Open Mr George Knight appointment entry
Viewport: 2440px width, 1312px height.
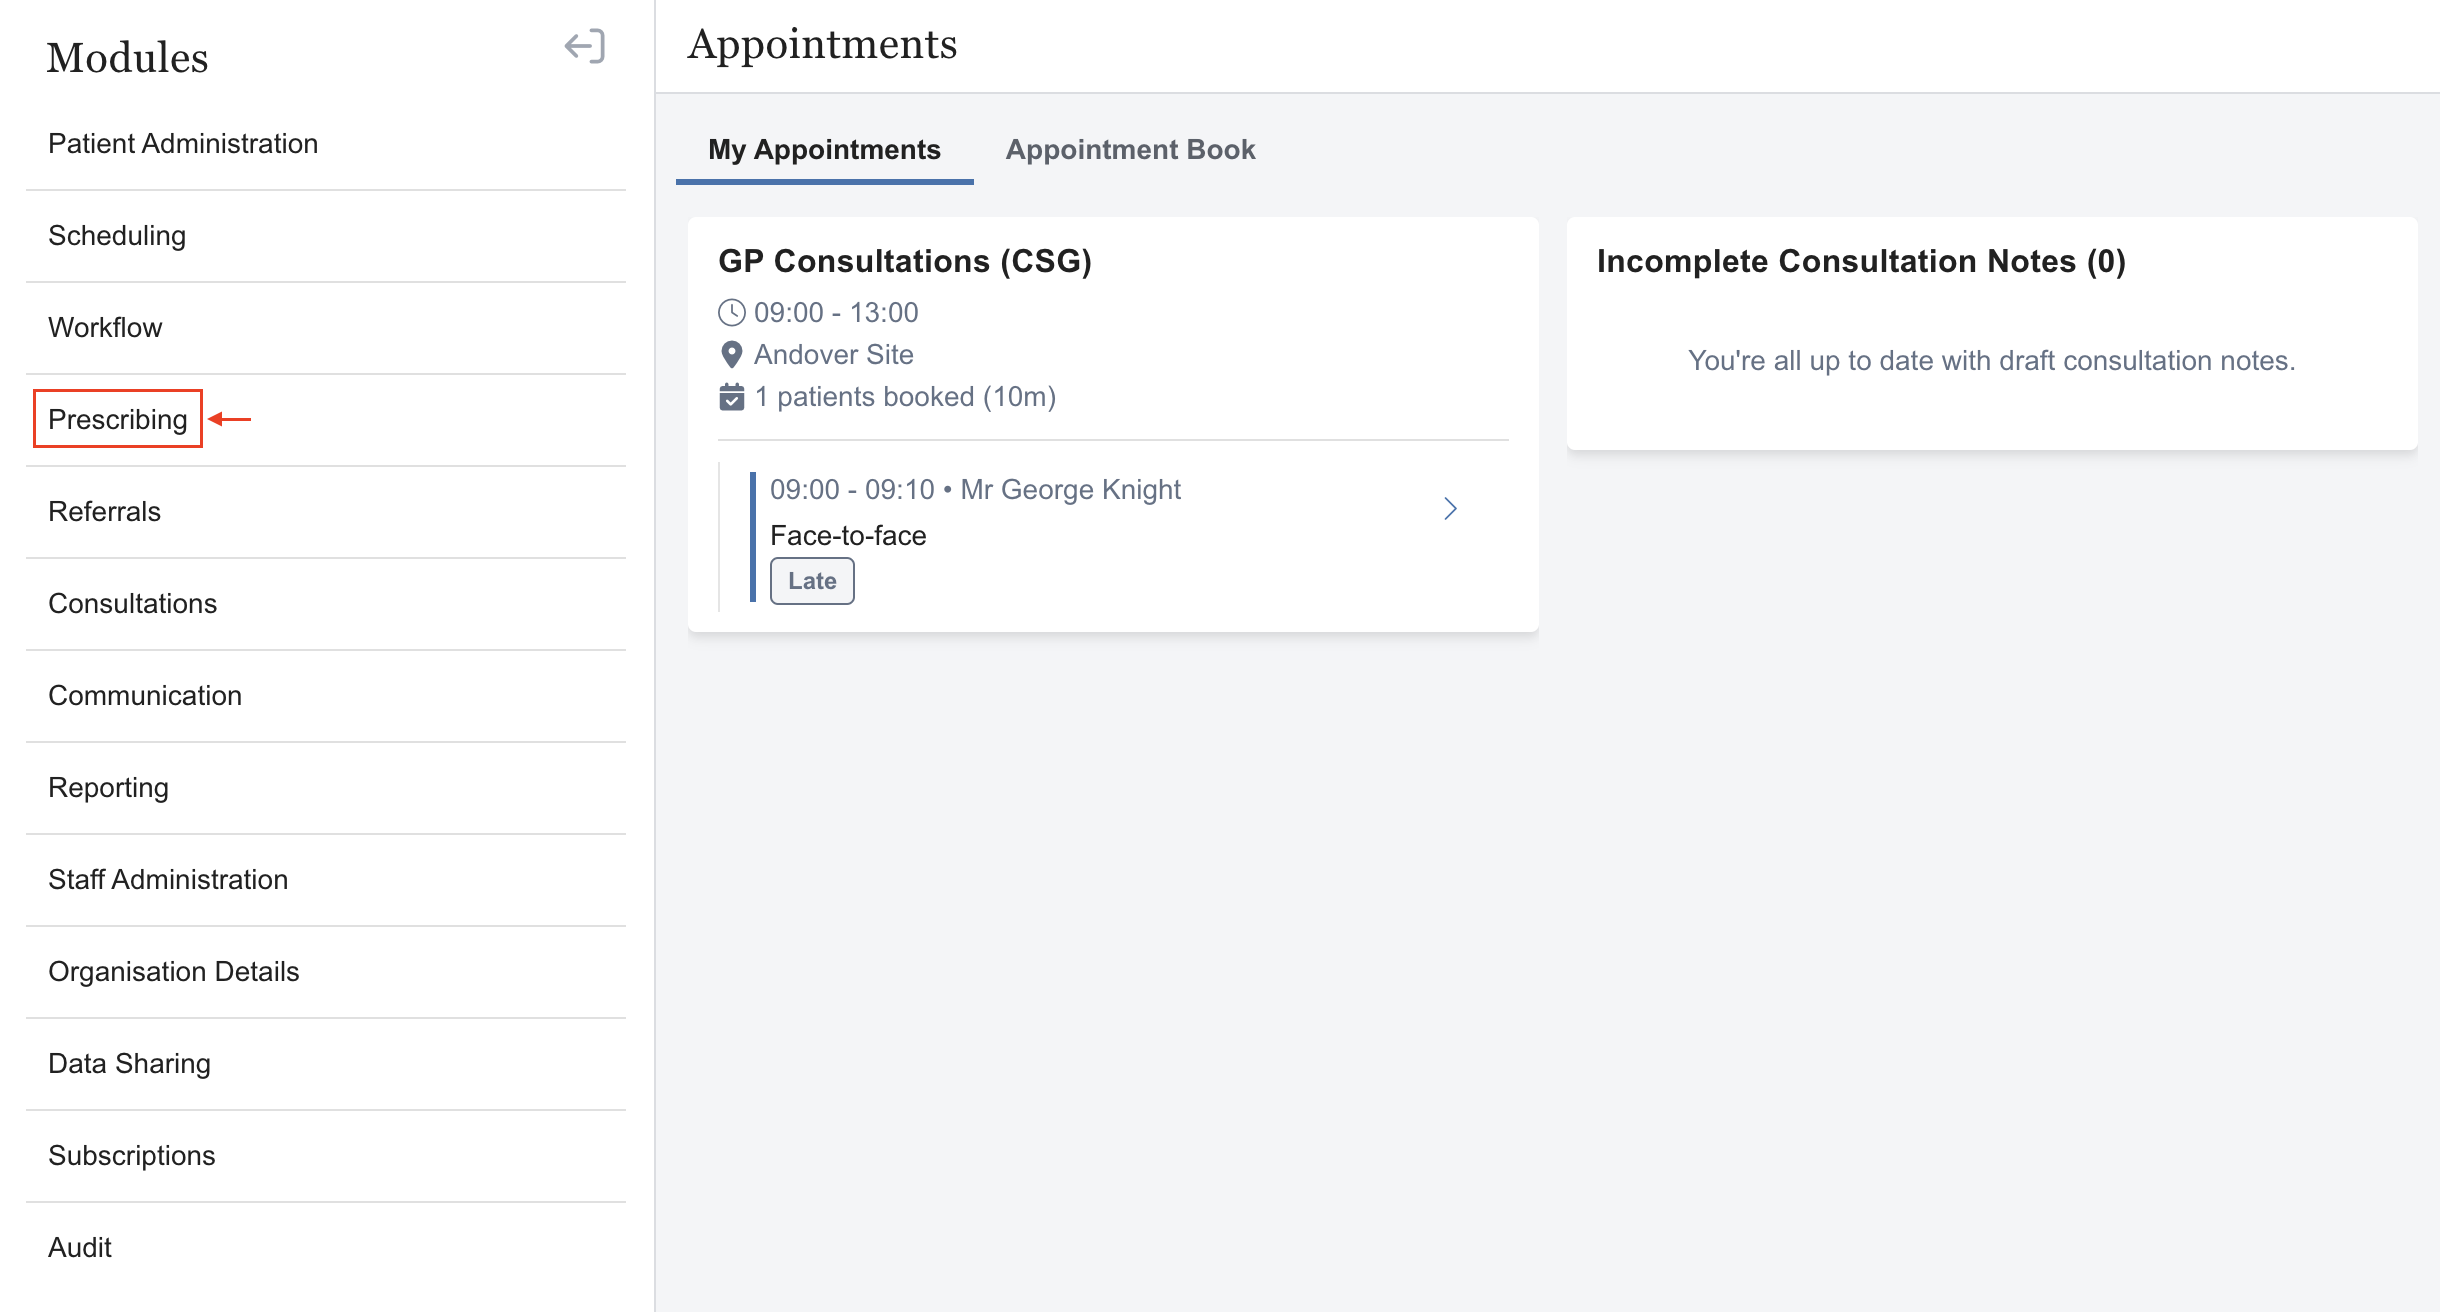pyautogui.click(x=1070, y=490)
